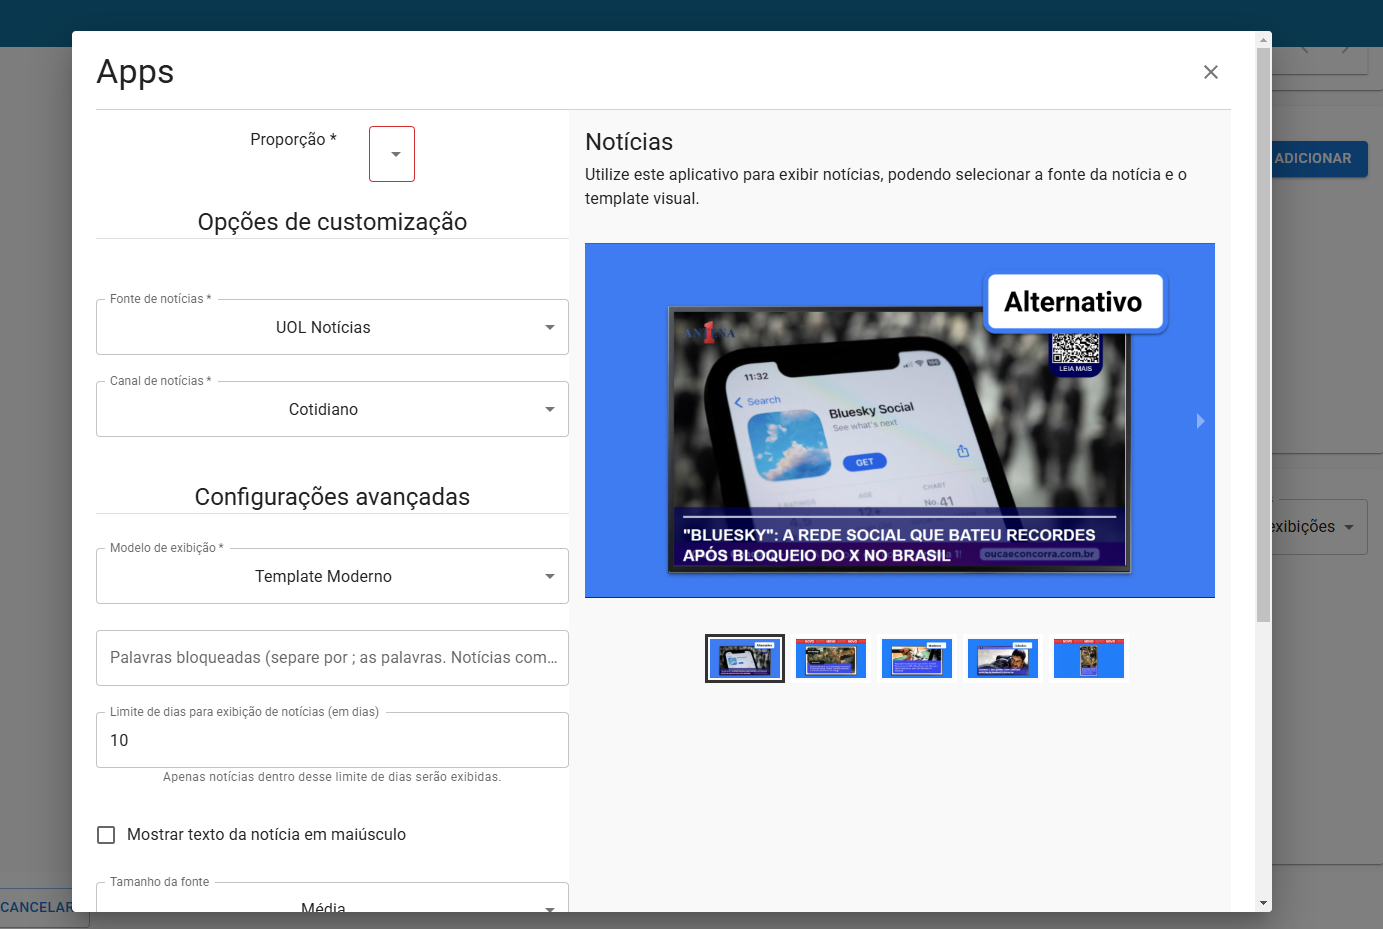The height and width of the screenshot is (929, 1383).
Task: Click the dialog's vertical scrollbar thumb
Action: [1264, 335]
